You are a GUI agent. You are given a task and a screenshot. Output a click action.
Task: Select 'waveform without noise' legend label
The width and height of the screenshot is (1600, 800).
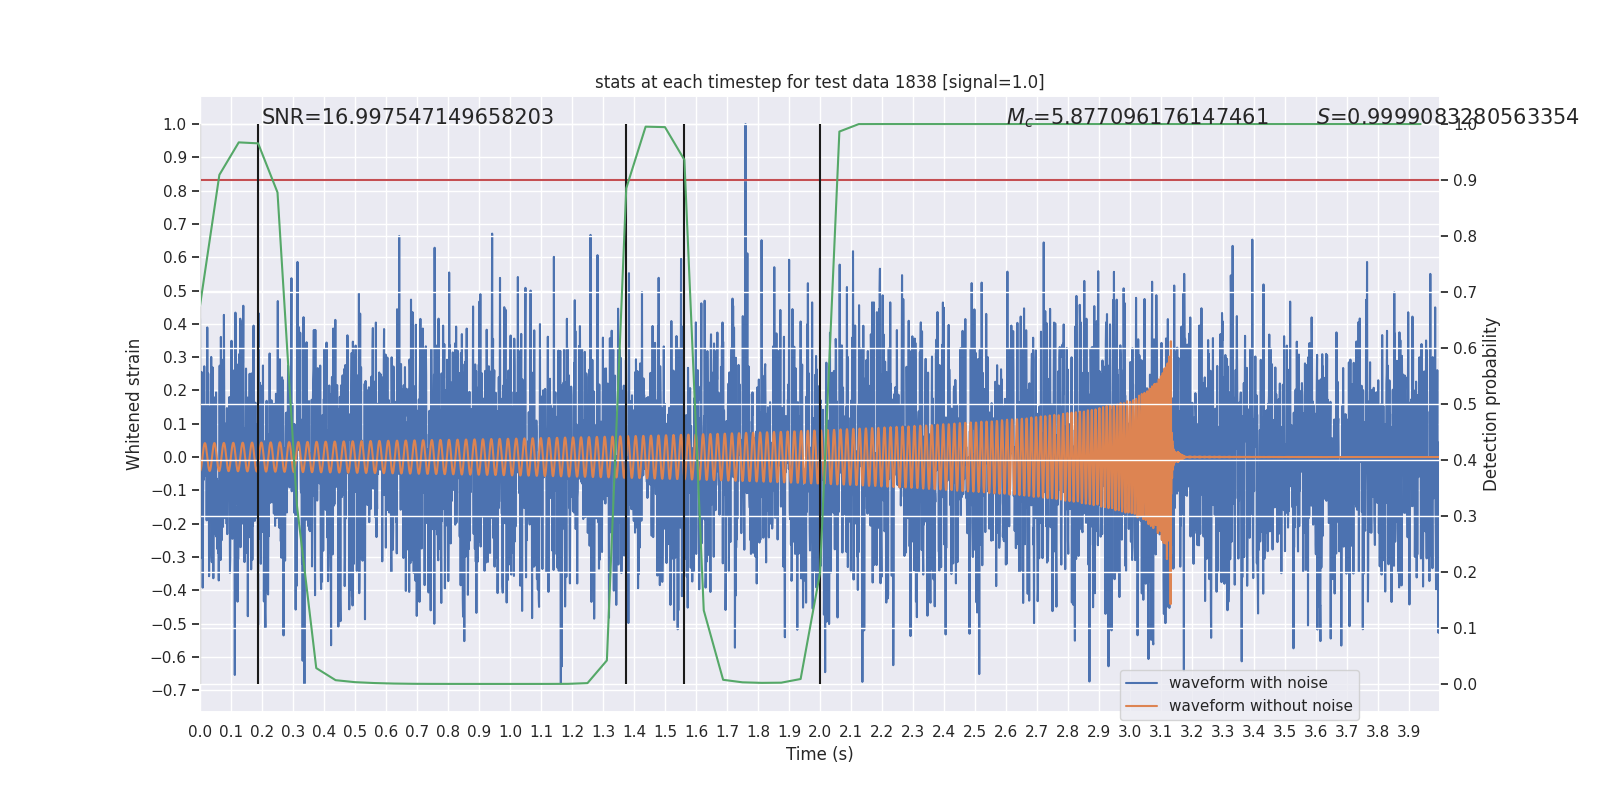click(1260, 706)
